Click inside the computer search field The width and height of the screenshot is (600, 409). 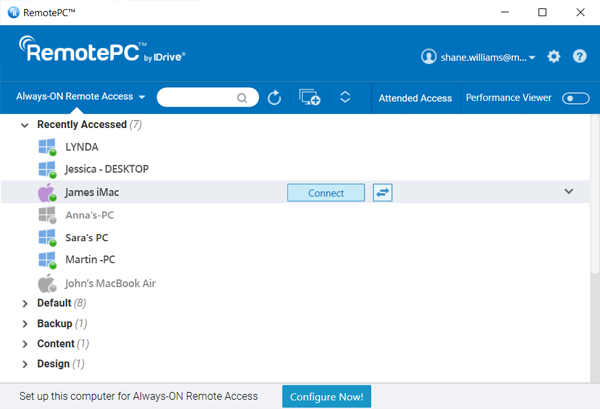pos(197,98)
